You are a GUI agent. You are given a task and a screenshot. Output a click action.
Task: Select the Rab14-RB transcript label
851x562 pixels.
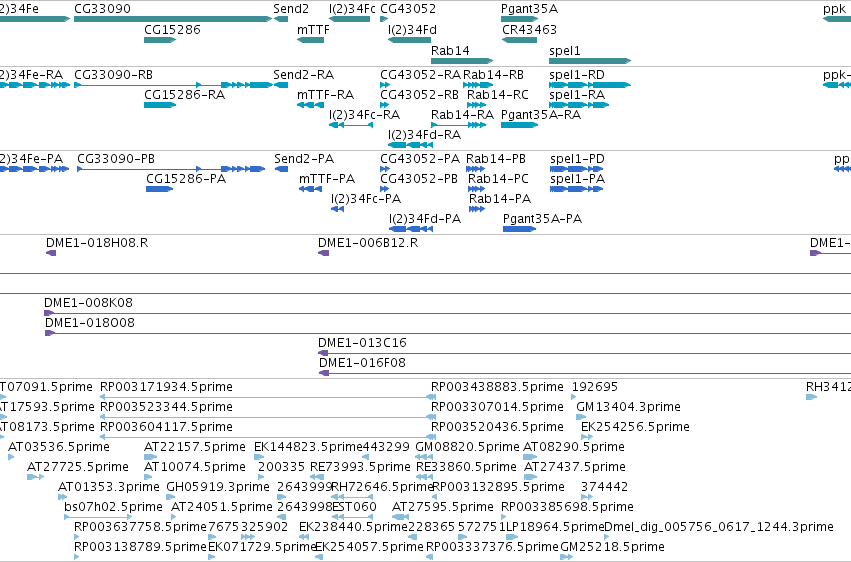[493, 75]
